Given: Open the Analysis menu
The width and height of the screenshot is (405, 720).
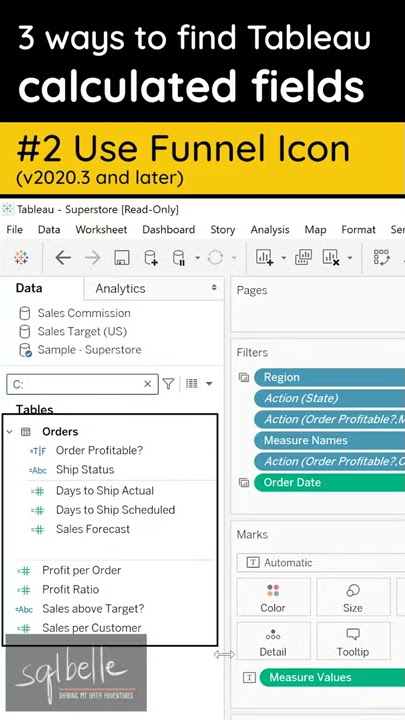Looking at the screenshot, I should 270,230.
